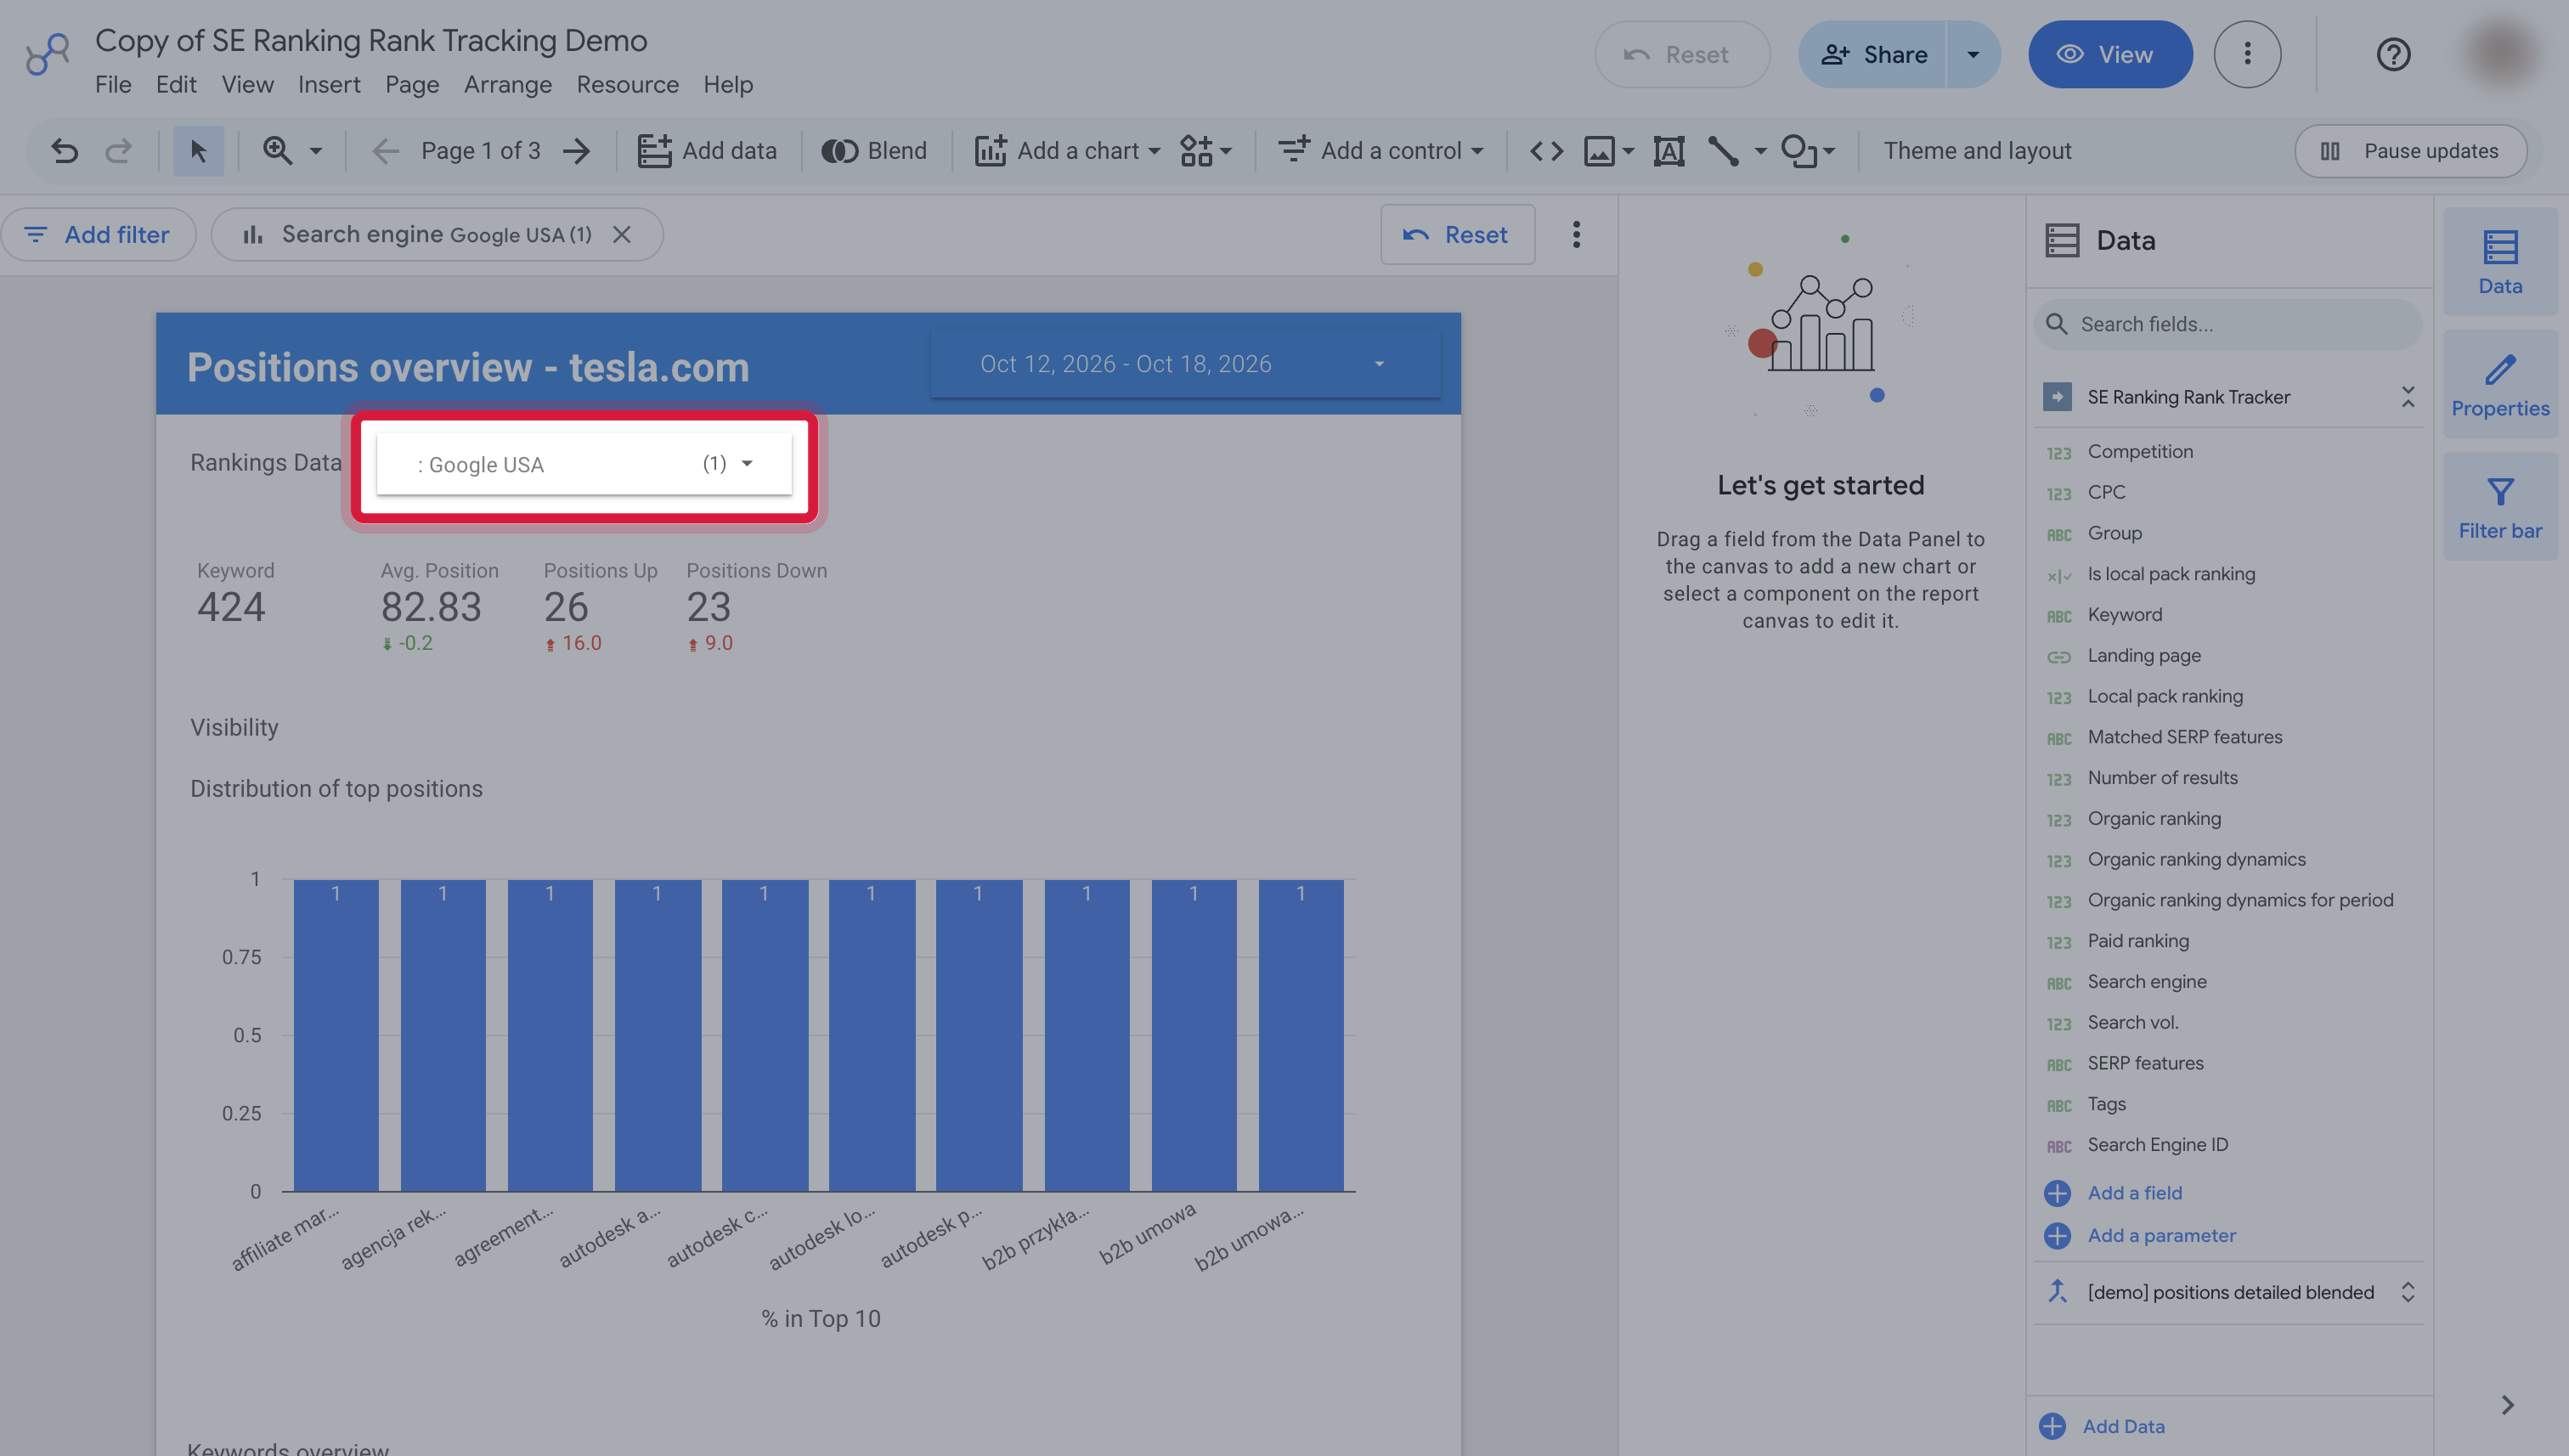
Task: Click the Redo arrow icon
Action: point(119,151)
